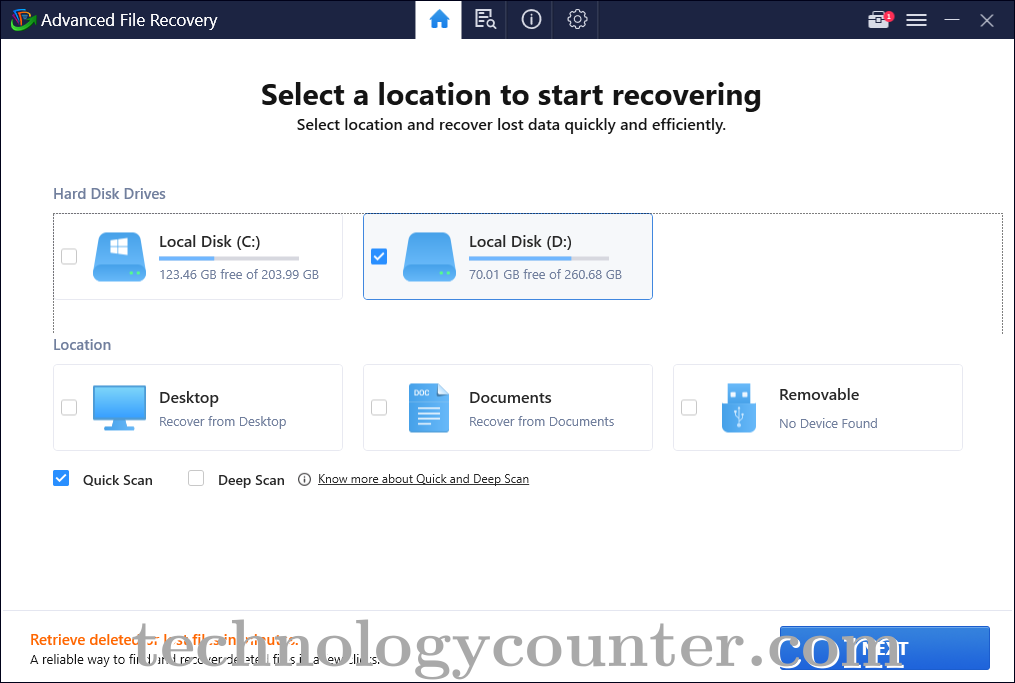This screenshot has height=683, width=1015.
Task: Check the Documents location checkbox
Action: tap(379, 407)
